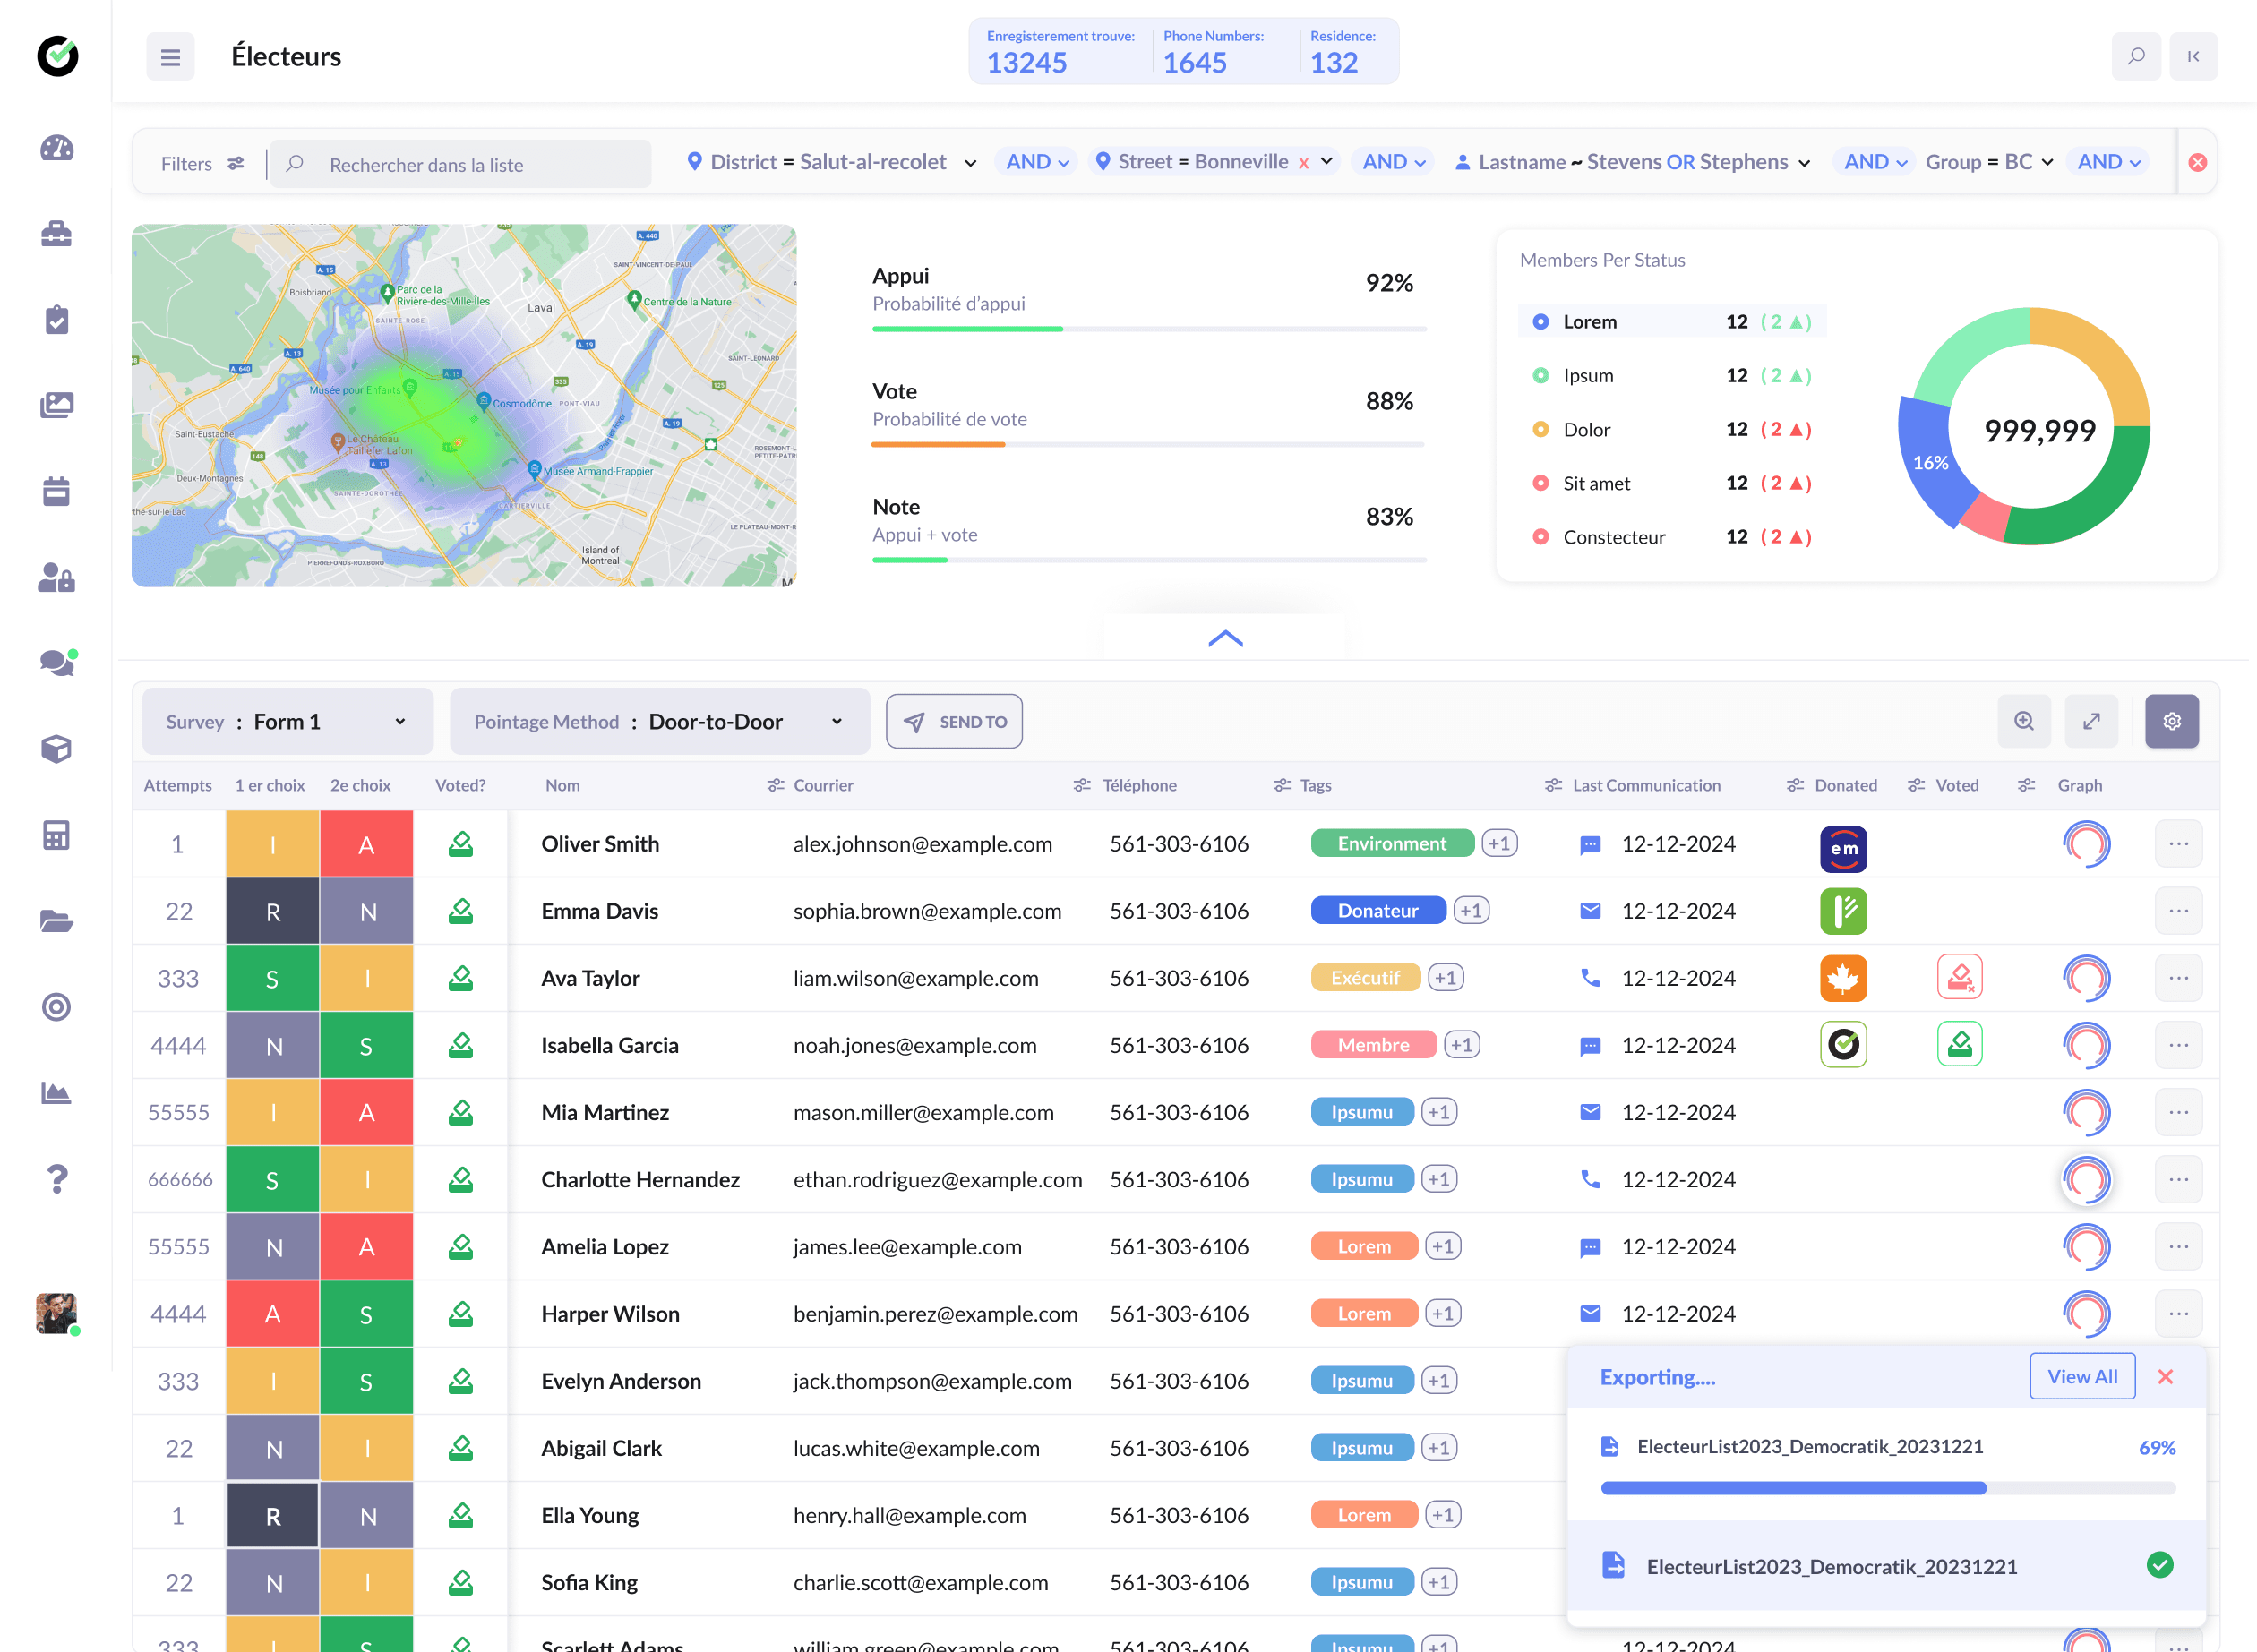Open the briefcase icon in sidebar

(57, 234)
